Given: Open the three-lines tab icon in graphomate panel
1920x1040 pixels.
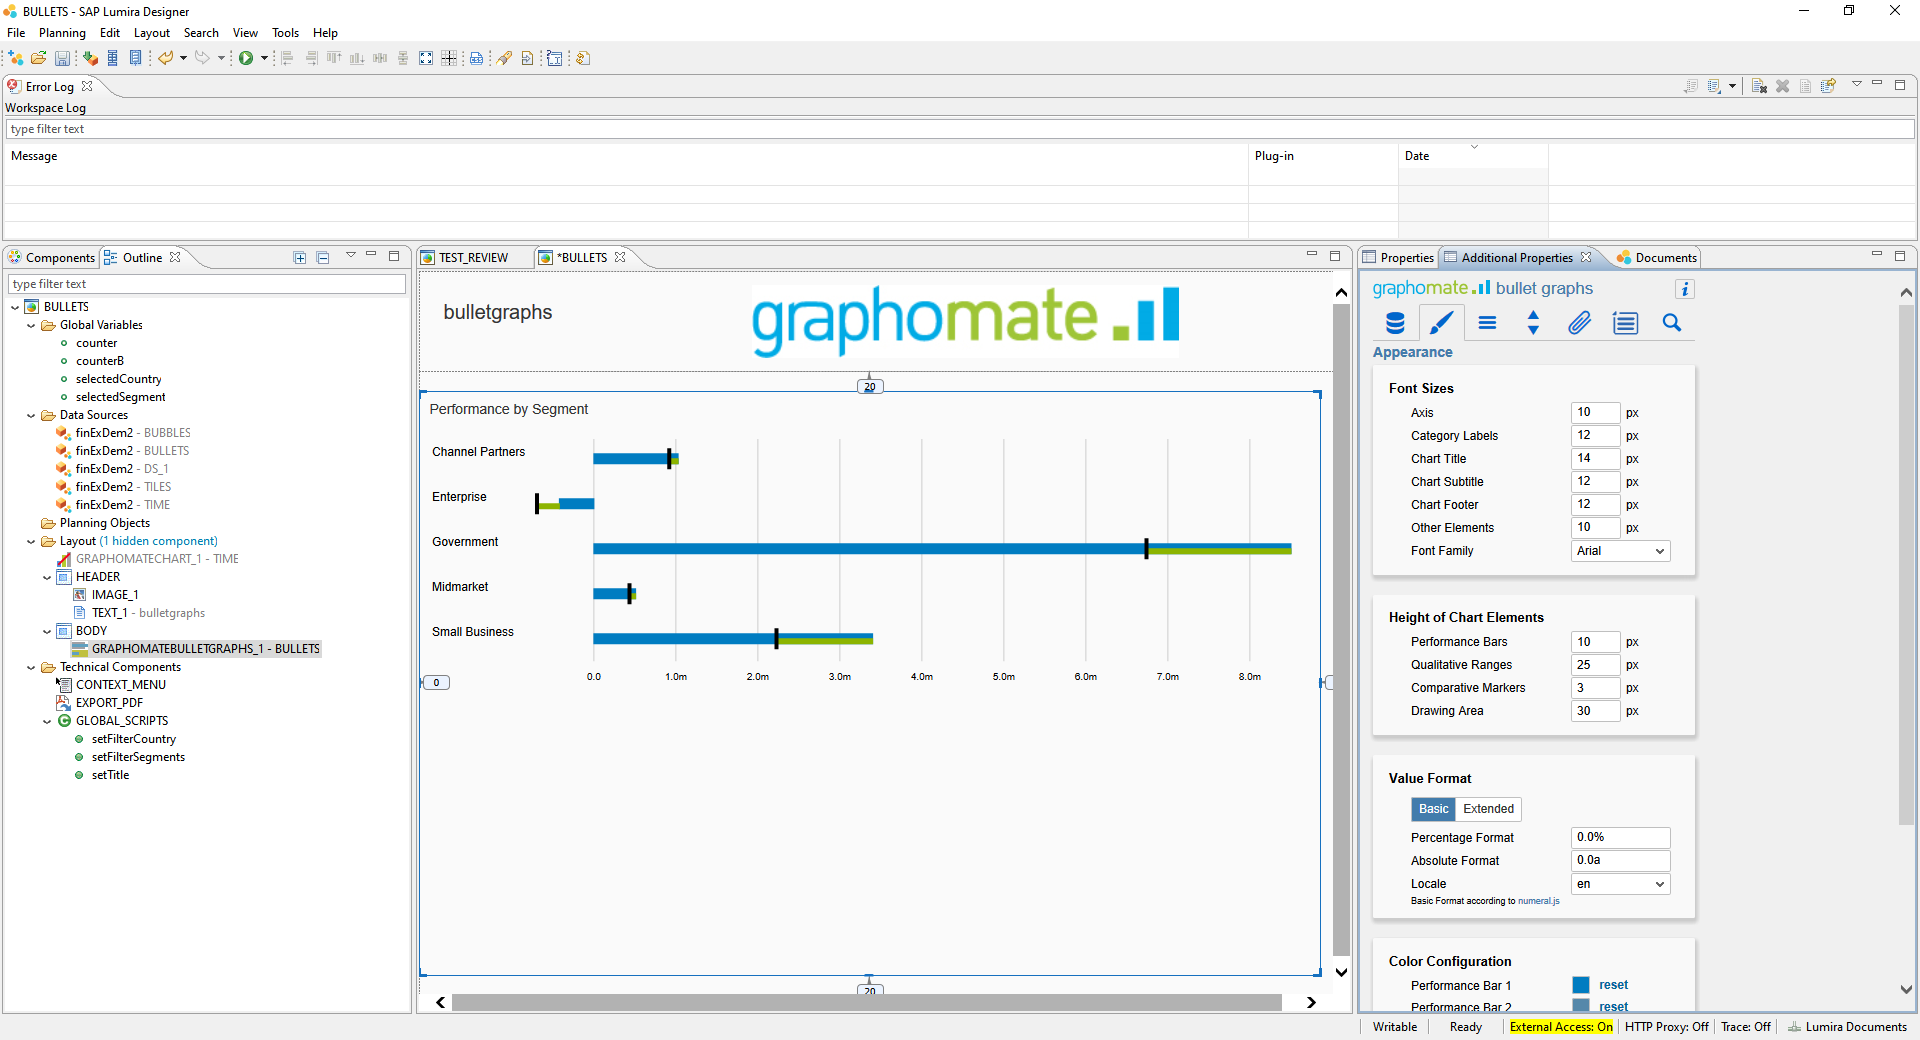Looking at the screenshot, I should tap(1487, 323).
